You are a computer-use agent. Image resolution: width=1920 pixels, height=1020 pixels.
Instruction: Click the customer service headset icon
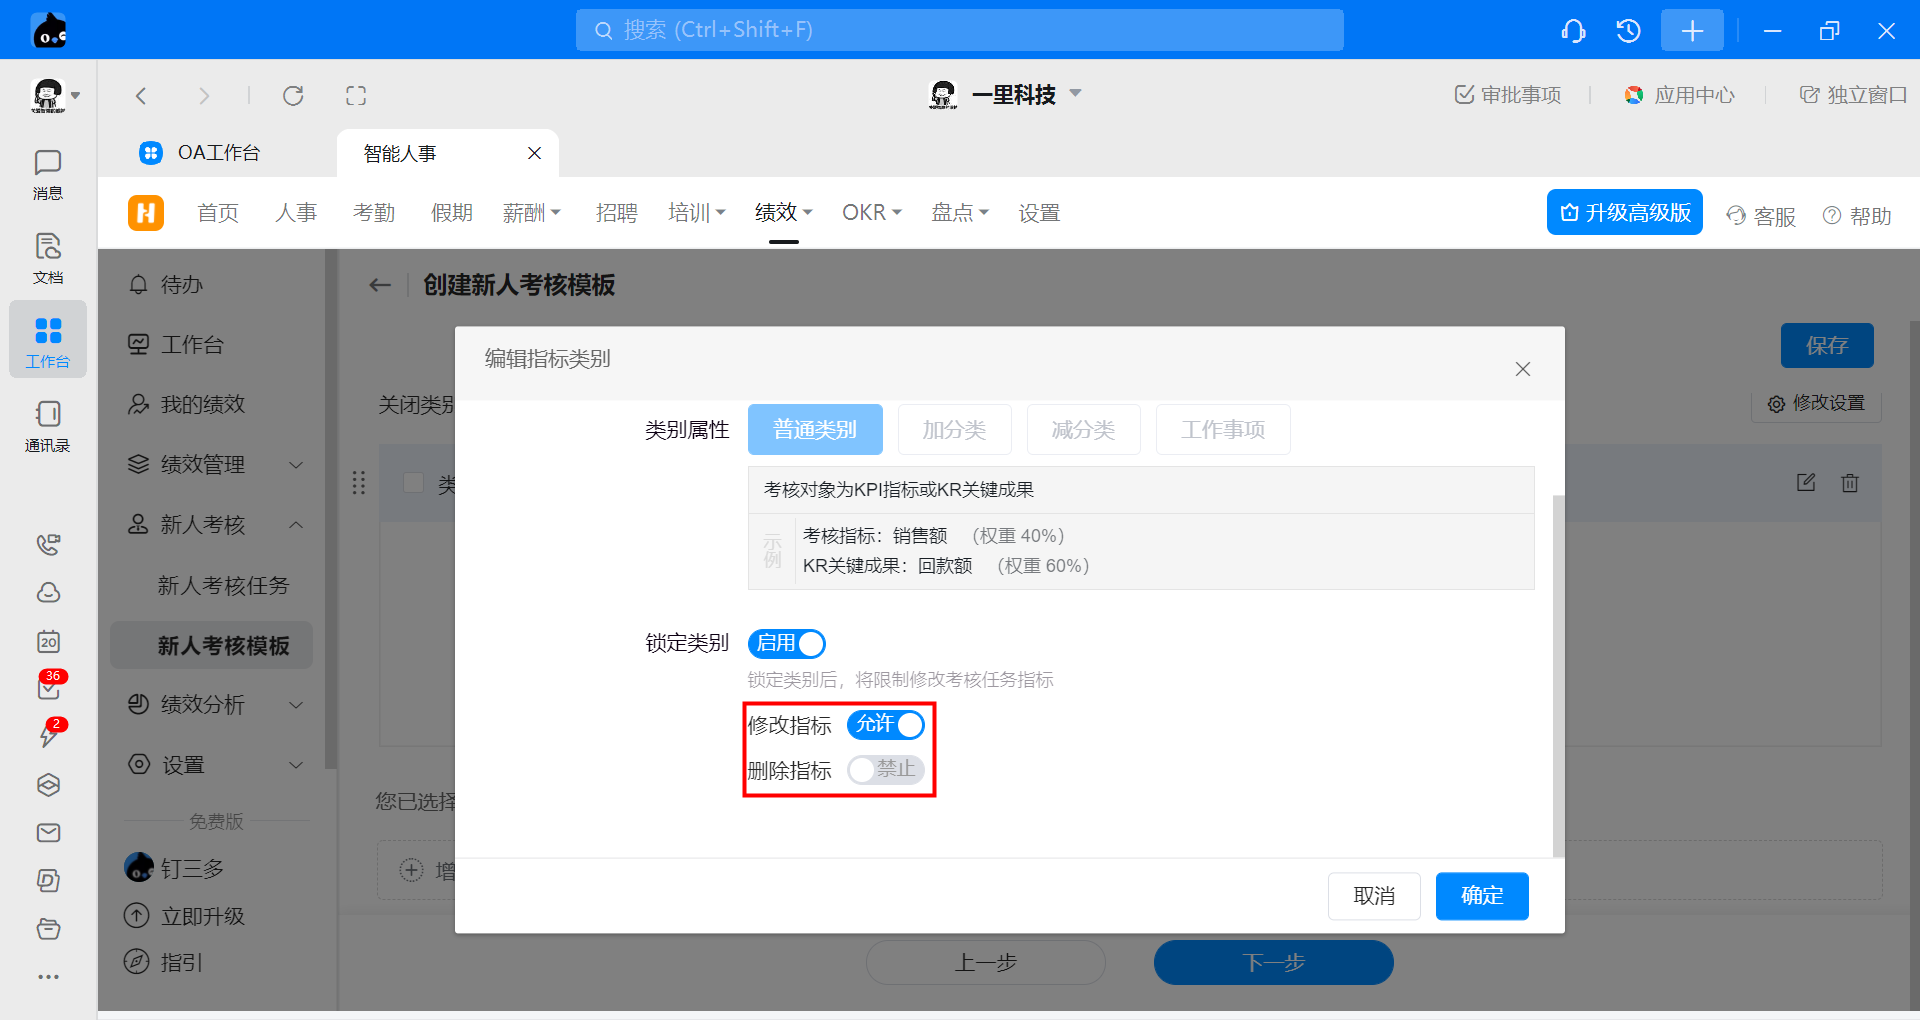point(1573,31)
